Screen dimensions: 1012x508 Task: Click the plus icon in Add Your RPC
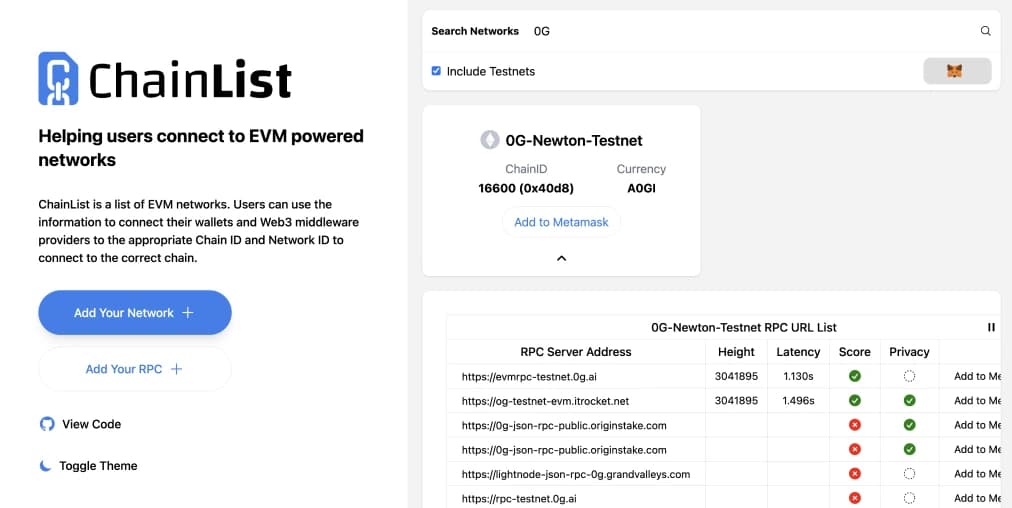[x=176, y=369]
